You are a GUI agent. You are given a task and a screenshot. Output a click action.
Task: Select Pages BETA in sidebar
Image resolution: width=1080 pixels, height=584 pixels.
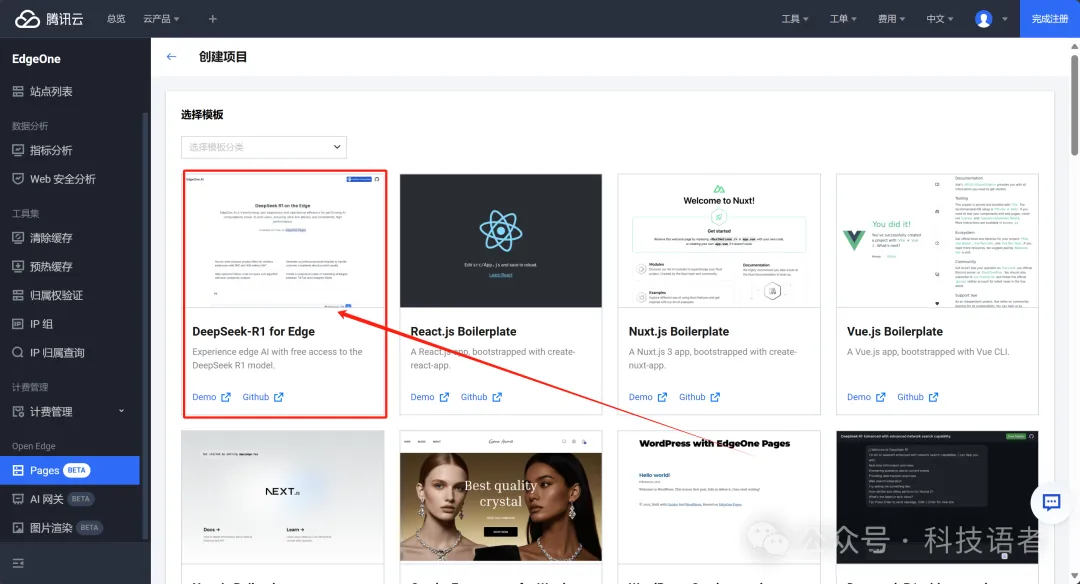(x=70, y=470)
